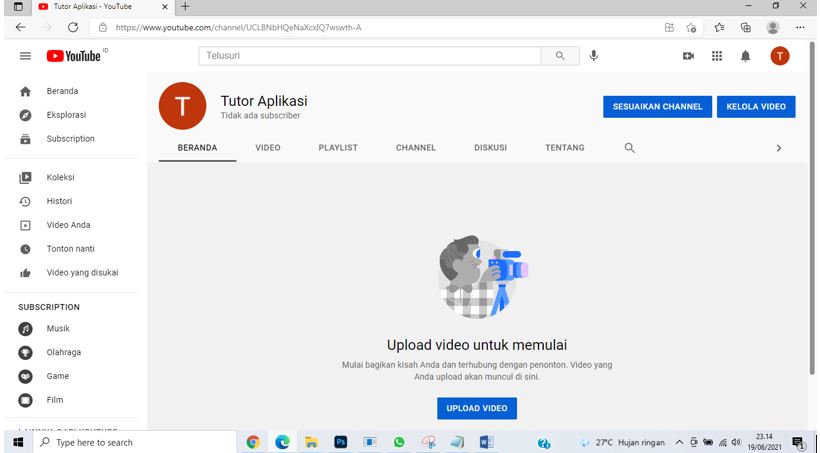Switch to the VIDEO tab
Image resolution: width=820 pixels, height=453 pixels.
pos(268,148)
